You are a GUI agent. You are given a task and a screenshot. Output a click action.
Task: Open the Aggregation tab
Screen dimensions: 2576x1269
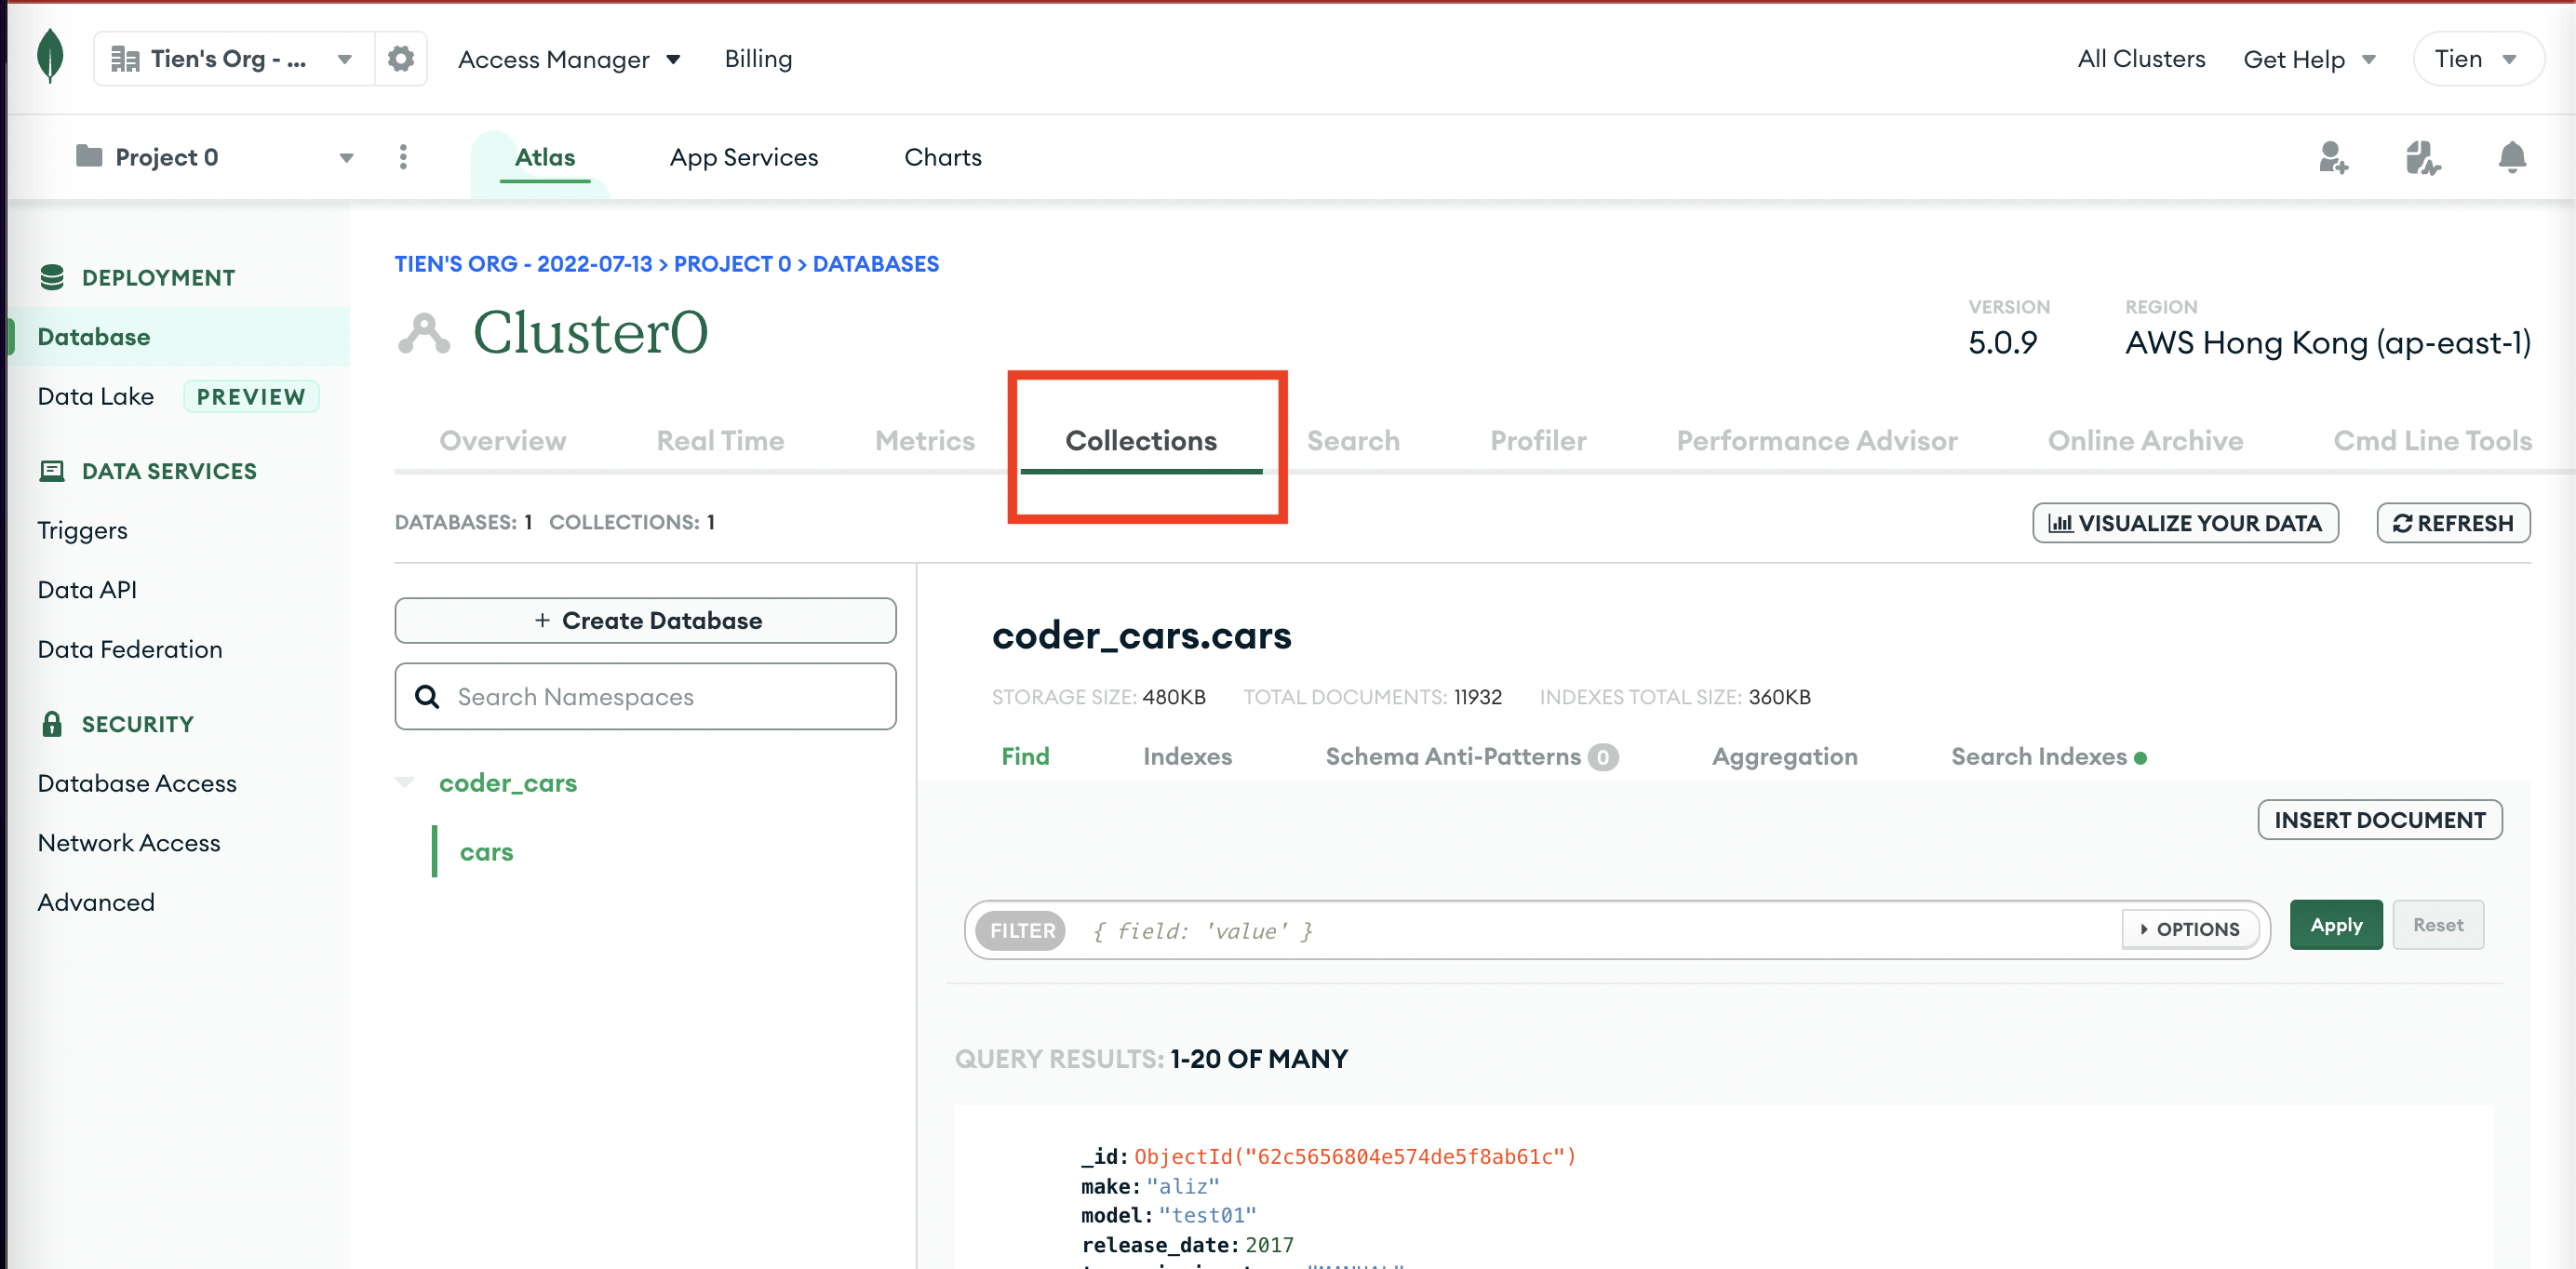click(x=1784, y=757)
